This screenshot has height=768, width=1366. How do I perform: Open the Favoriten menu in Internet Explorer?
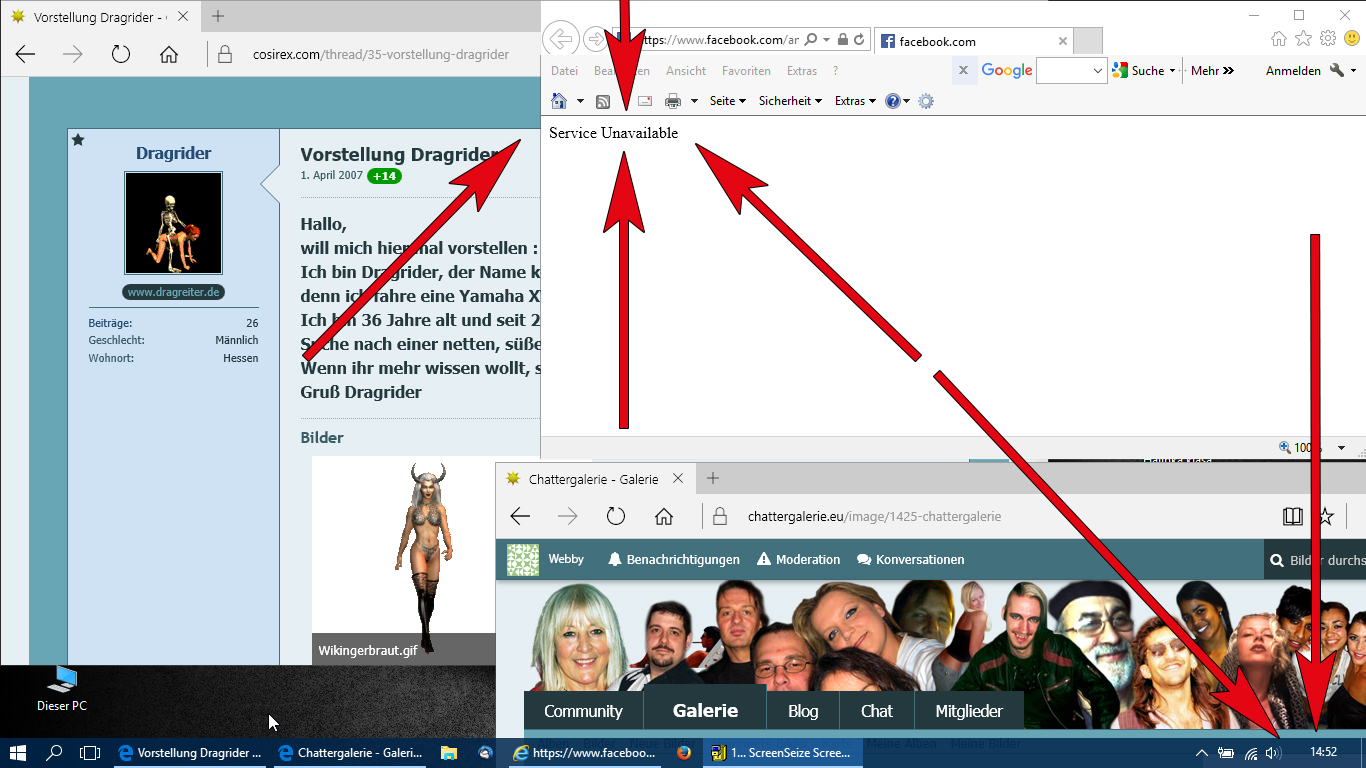pos(746,71)
